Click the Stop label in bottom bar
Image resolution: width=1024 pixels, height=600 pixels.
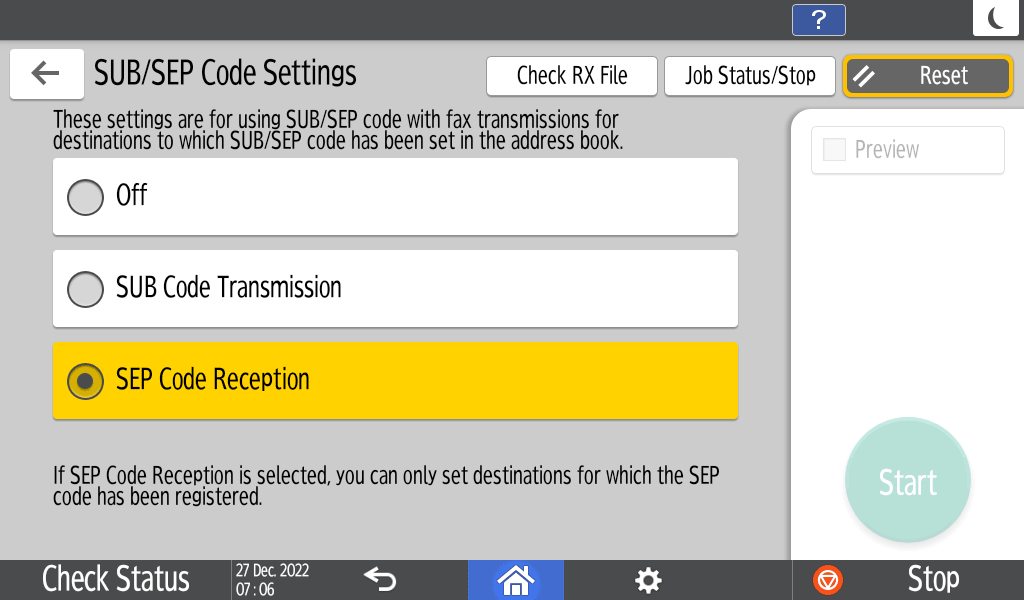(x=933, y=579)
